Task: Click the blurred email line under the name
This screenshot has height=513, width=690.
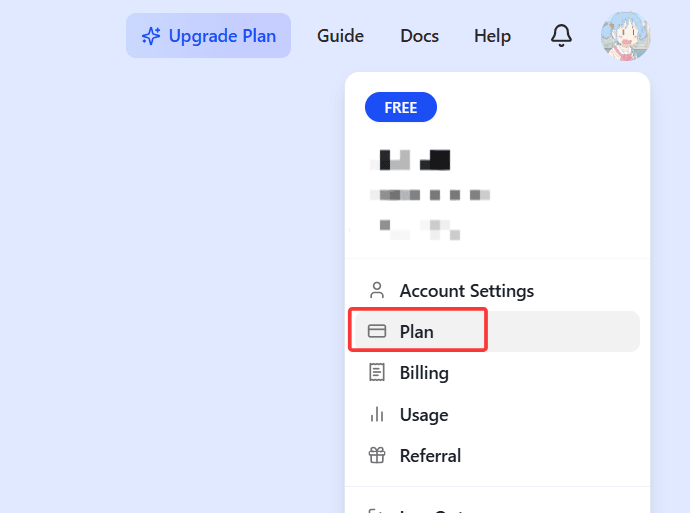Action: click(430, 195)
